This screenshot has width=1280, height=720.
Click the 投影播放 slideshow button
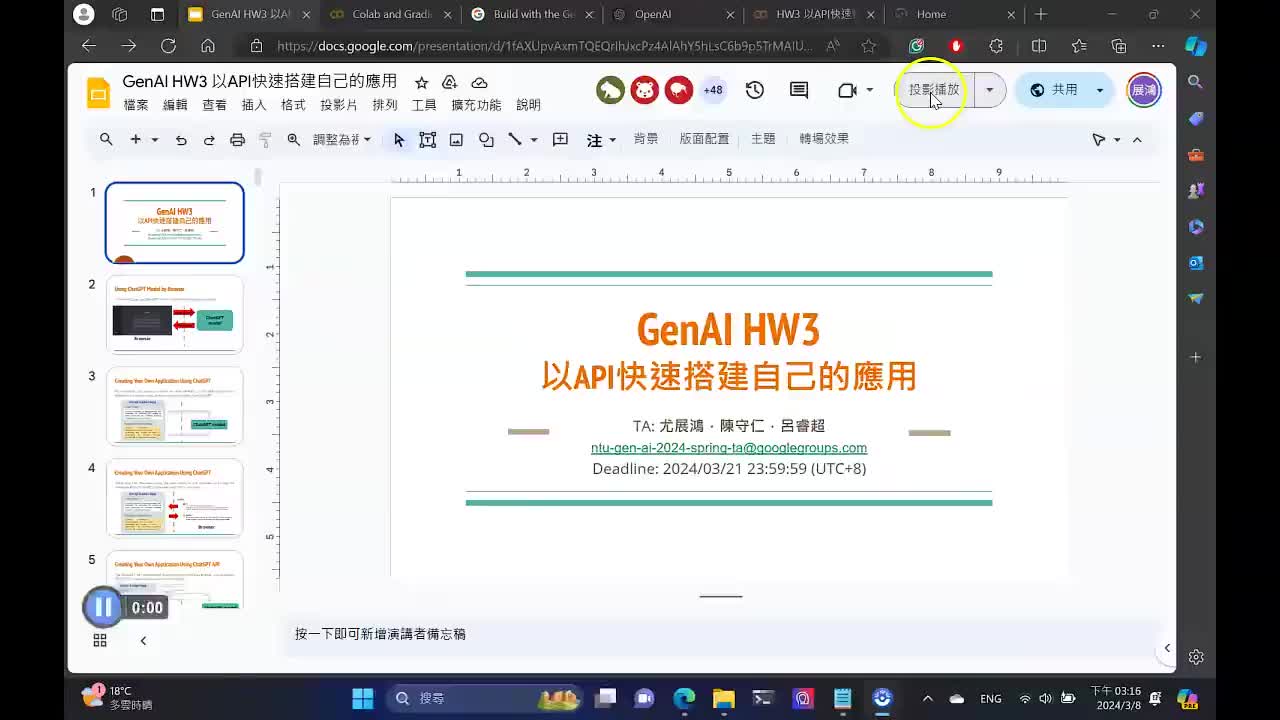point(934,90)
